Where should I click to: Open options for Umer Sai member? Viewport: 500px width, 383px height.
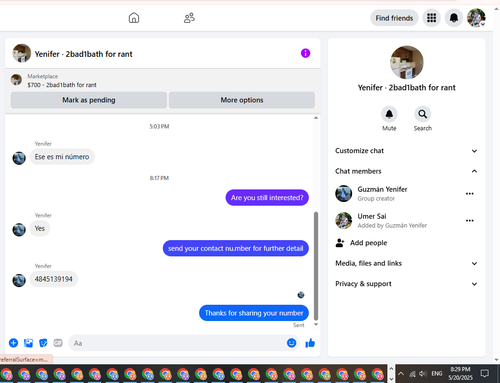point(470,221)
